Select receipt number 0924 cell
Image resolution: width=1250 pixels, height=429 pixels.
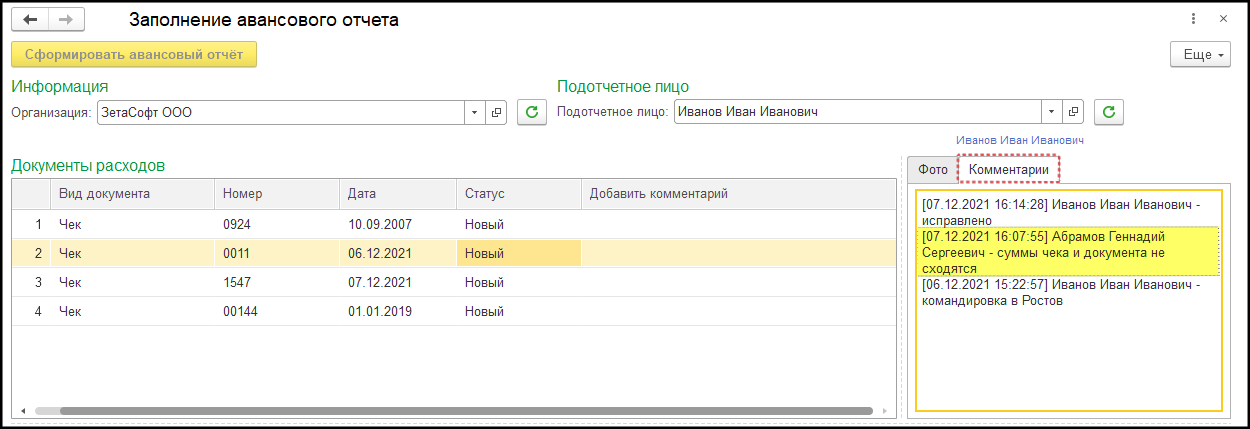[x=278, y=225]
